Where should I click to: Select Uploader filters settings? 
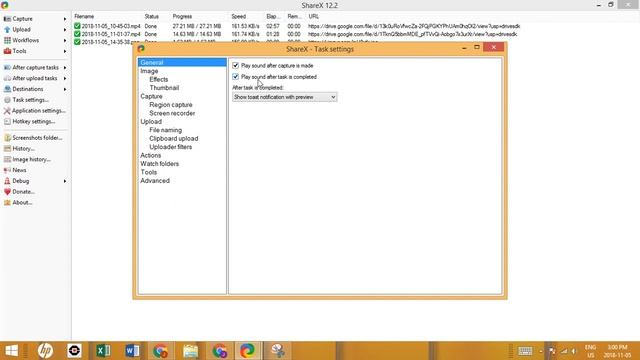170,147
